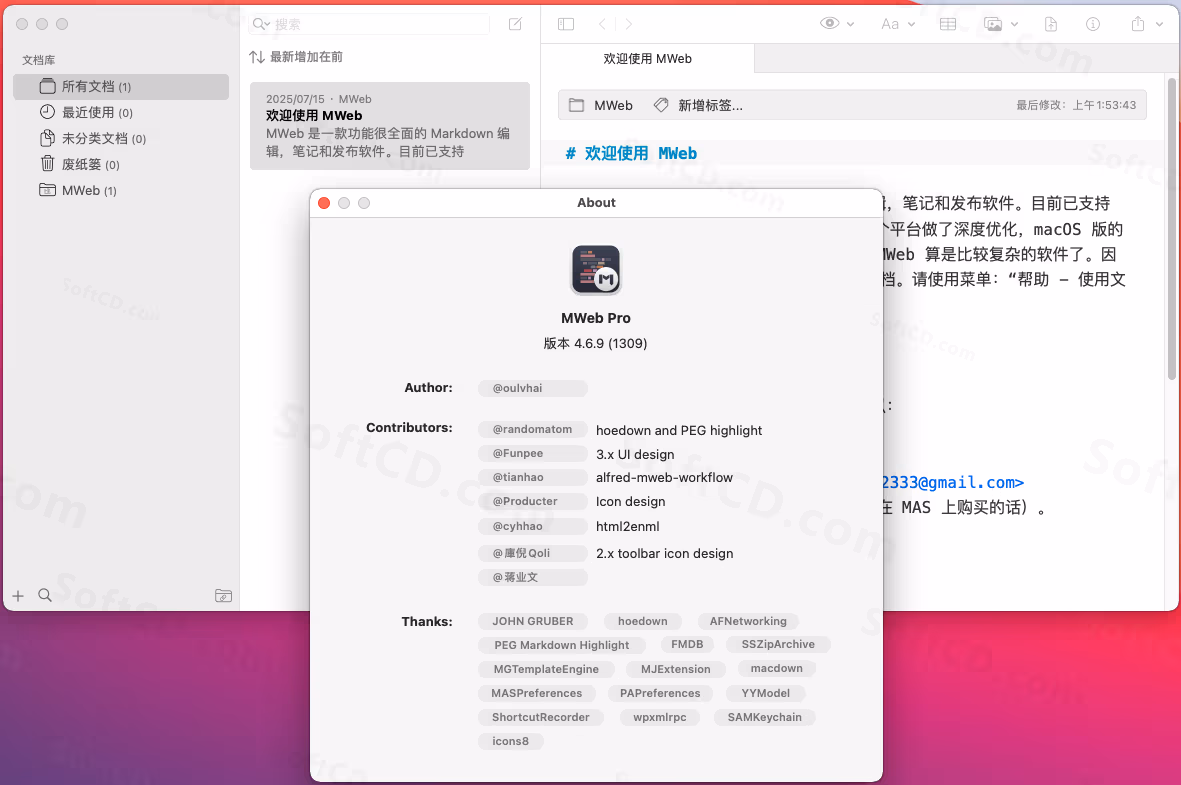The height and width of the screenshot is (785, 1181).
Task: Click the 搜索 search input field
Action: click(x=370, y=24)
